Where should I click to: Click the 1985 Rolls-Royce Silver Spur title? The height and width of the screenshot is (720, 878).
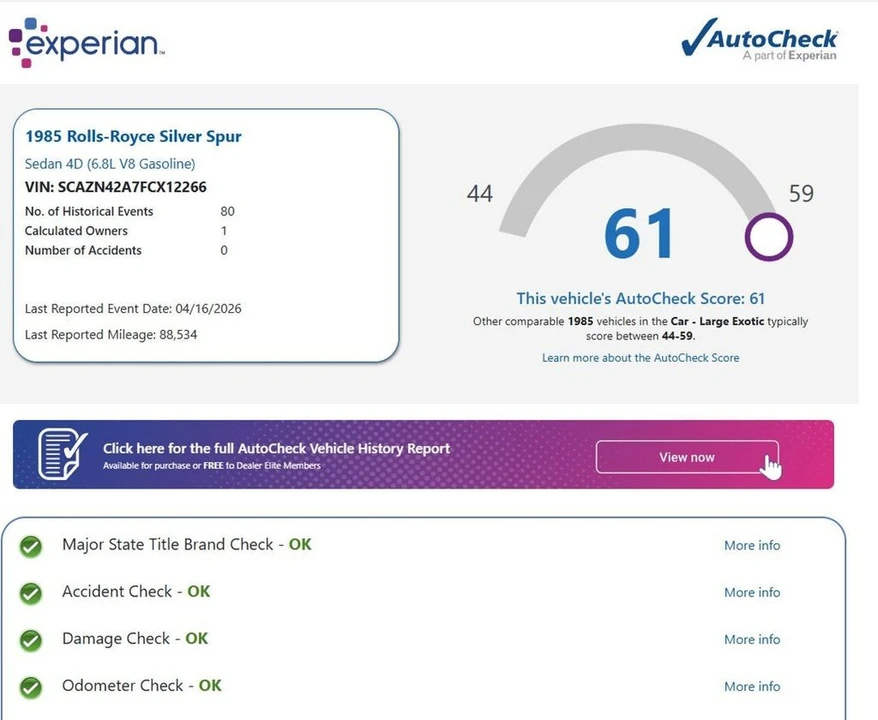click(x=133, y=136)
